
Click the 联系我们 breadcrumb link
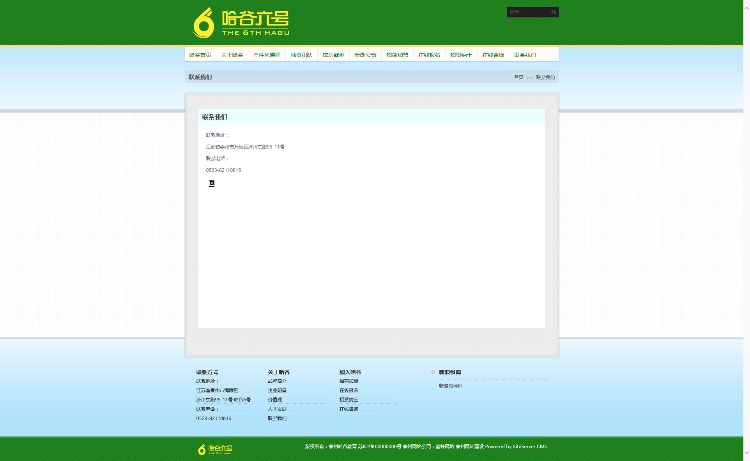(545, 77)
